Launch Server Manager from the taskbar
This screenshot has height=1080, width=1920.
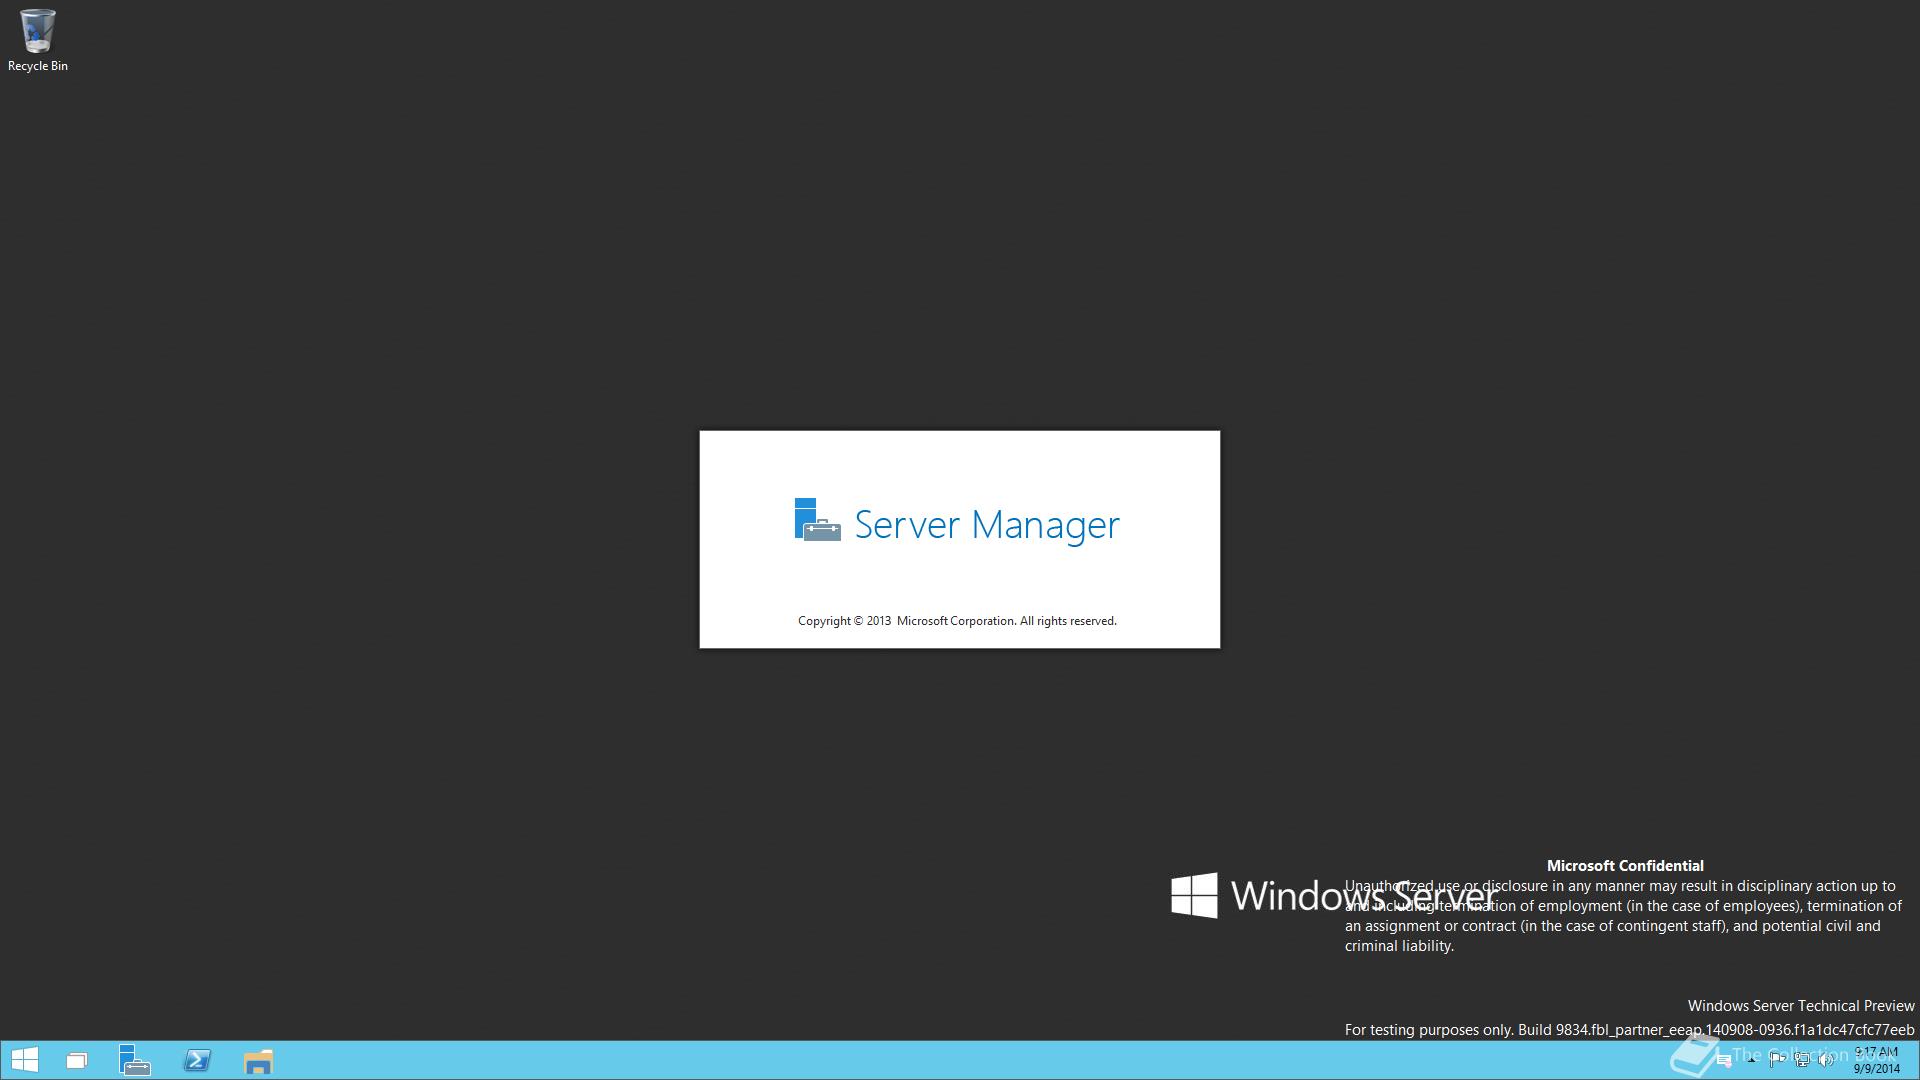tap(135, 1060)
